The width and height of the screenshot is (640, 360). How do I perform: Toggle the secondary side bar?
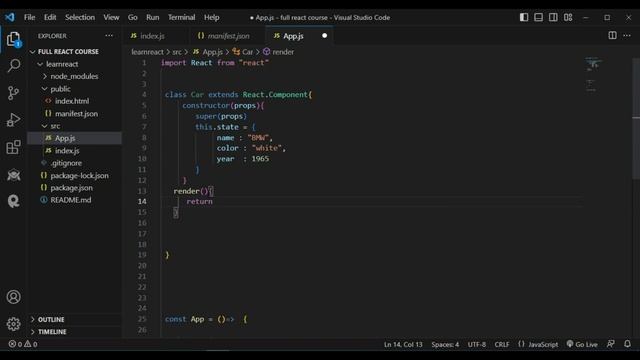tap(553, 17)
